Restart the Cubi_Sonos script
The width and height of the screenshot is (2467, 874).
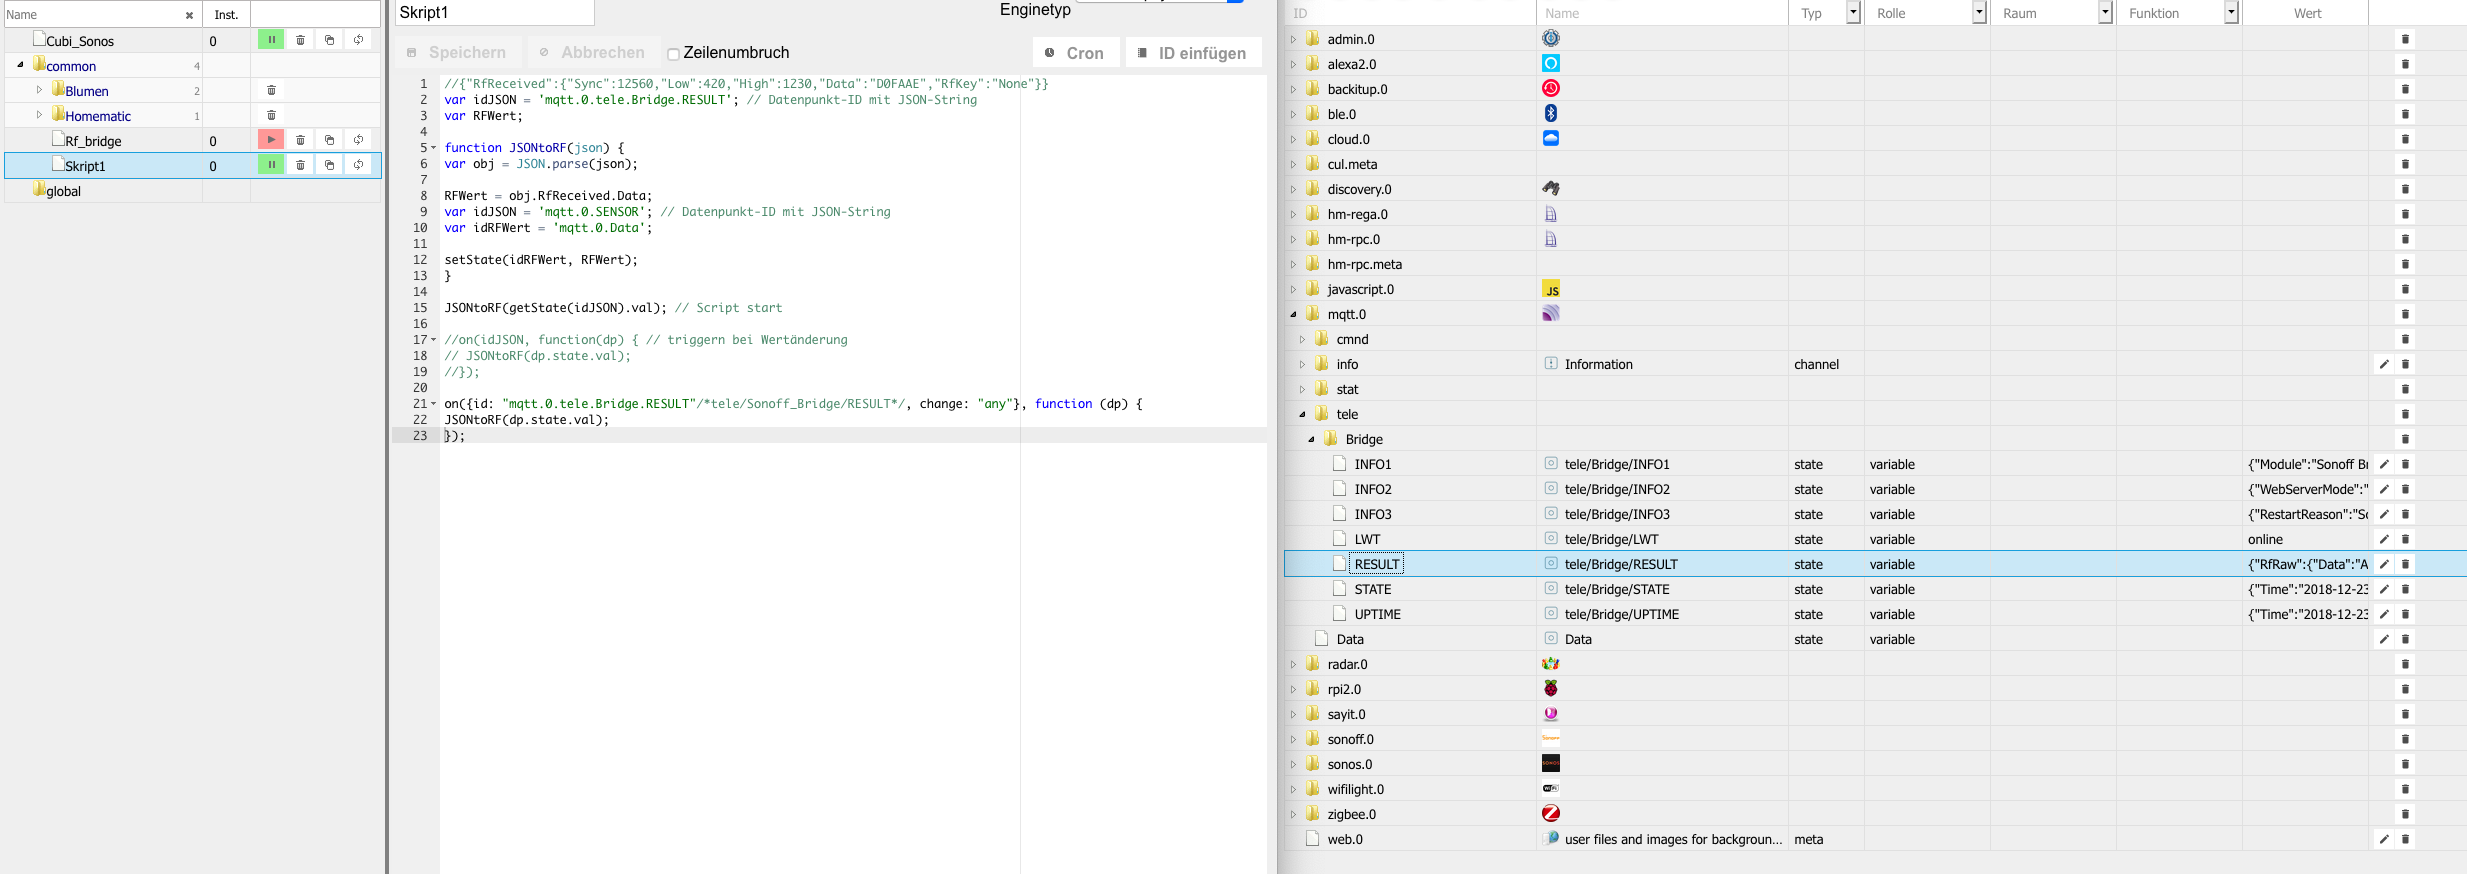click(358, 40)
